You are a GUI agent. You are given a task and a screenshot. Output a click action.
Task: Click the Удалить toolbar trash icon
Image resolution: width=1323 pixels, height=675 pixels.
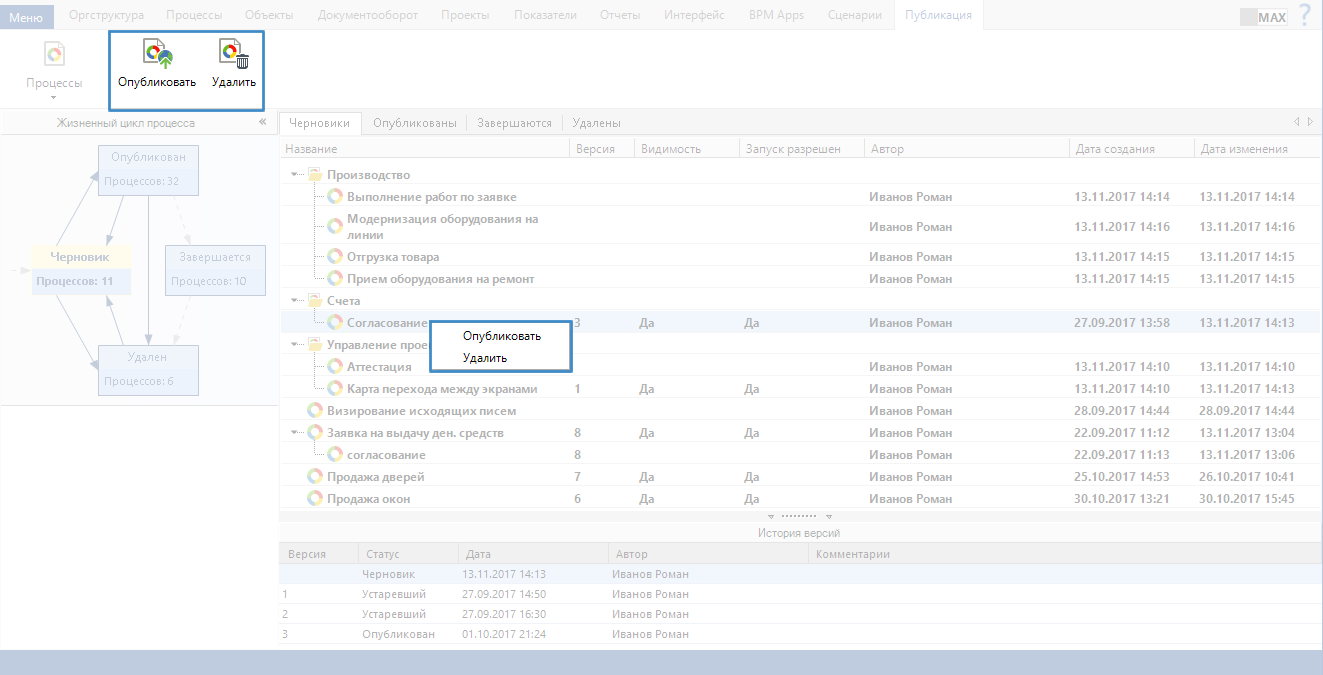tap(234, 55)
